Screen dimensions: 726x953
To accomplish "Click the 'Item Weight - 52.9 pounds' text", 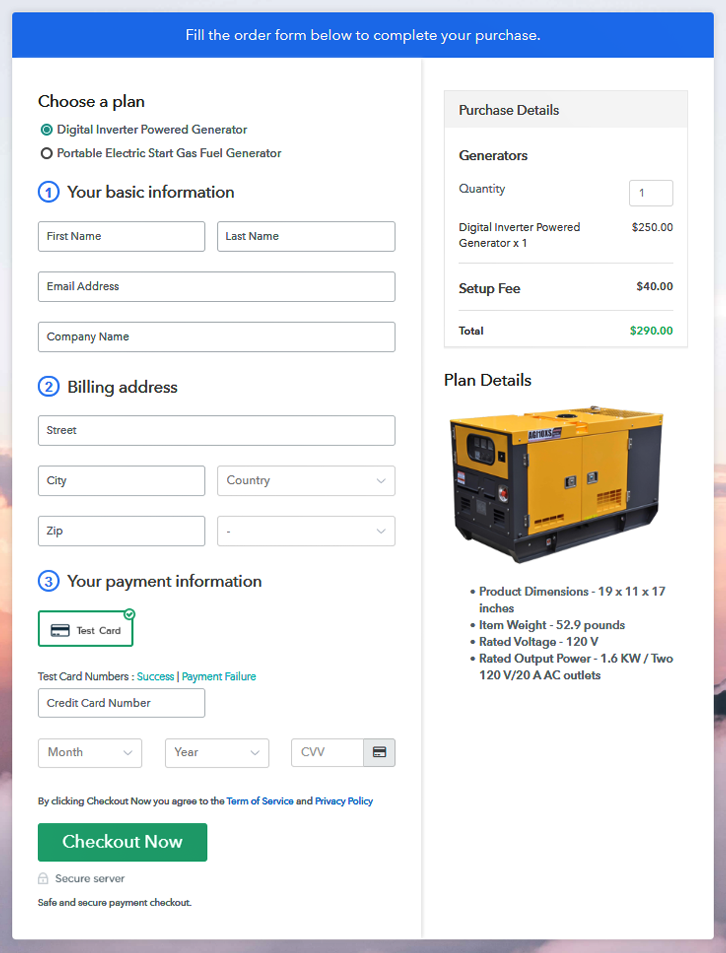I will (x=552, y=625).
